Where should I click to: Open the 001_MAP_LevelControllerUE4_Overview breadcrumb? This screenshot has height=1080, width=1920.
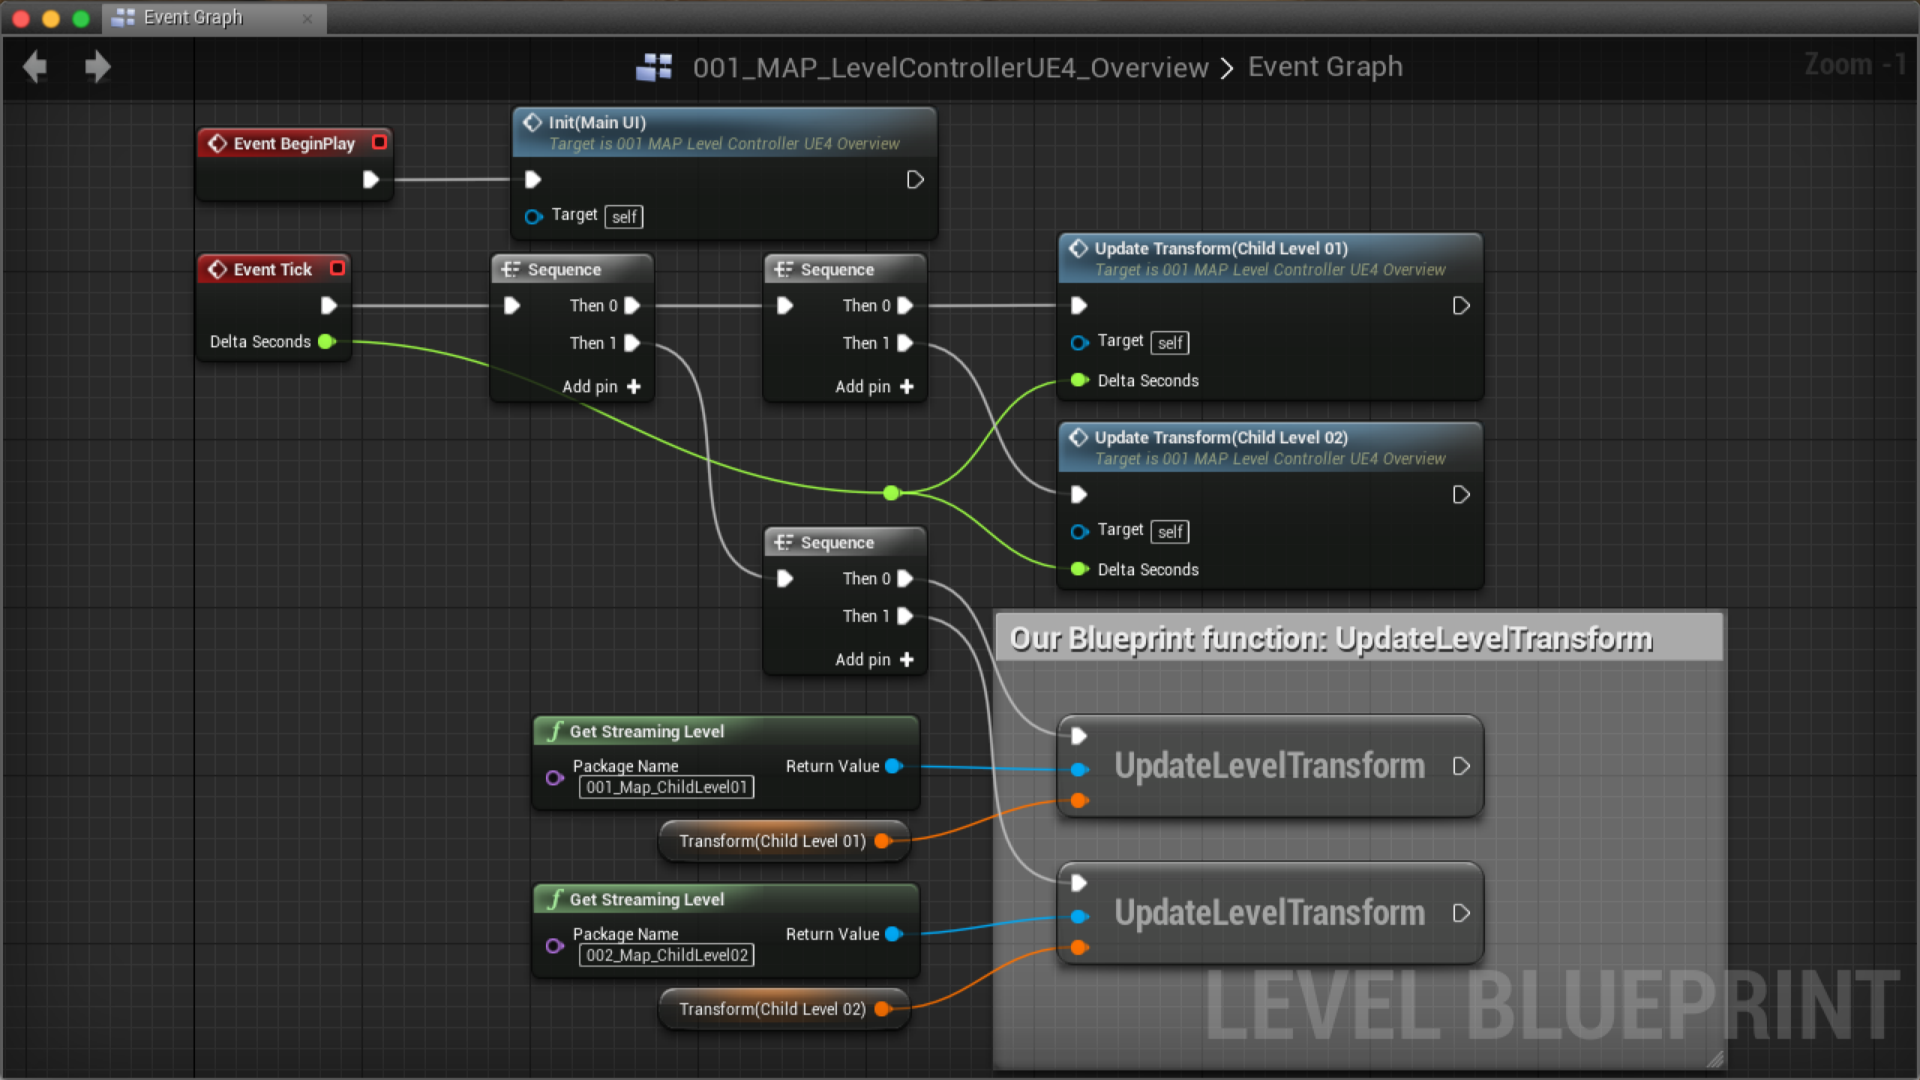950,67
